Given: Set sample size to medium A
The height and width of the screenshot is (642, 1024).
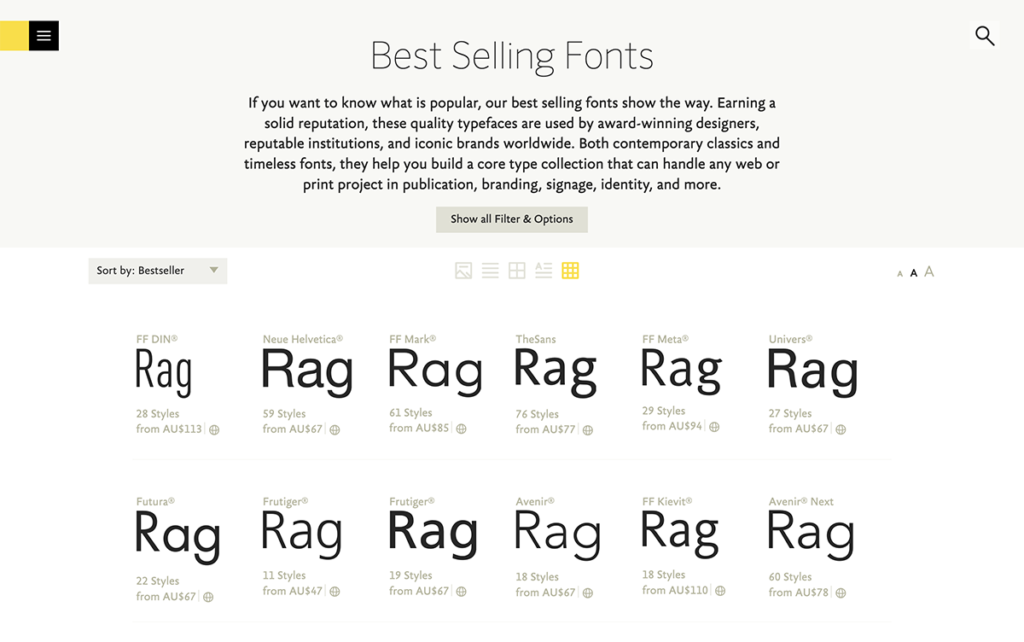Looking at the screenshot, I should [x=914, y=273].
